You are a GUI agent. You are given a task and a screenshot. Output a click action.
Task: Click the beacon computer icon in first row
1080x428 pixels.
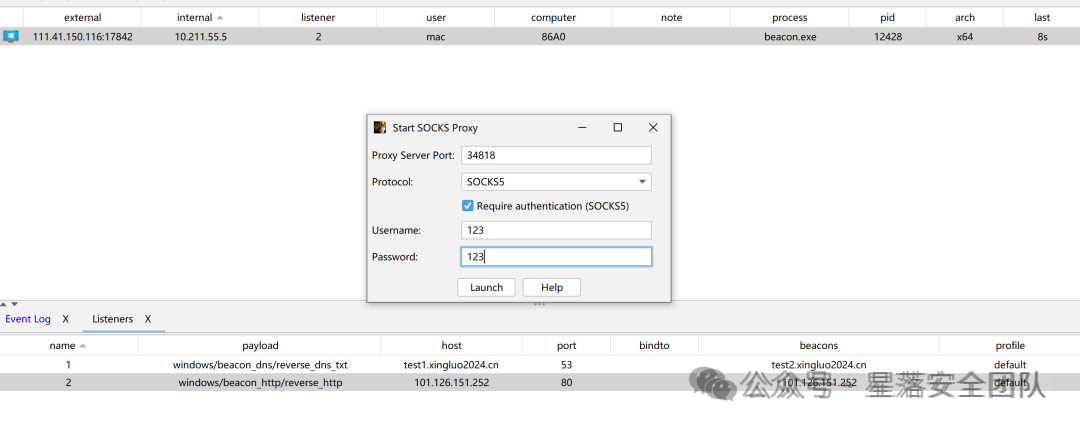[11, 37]
